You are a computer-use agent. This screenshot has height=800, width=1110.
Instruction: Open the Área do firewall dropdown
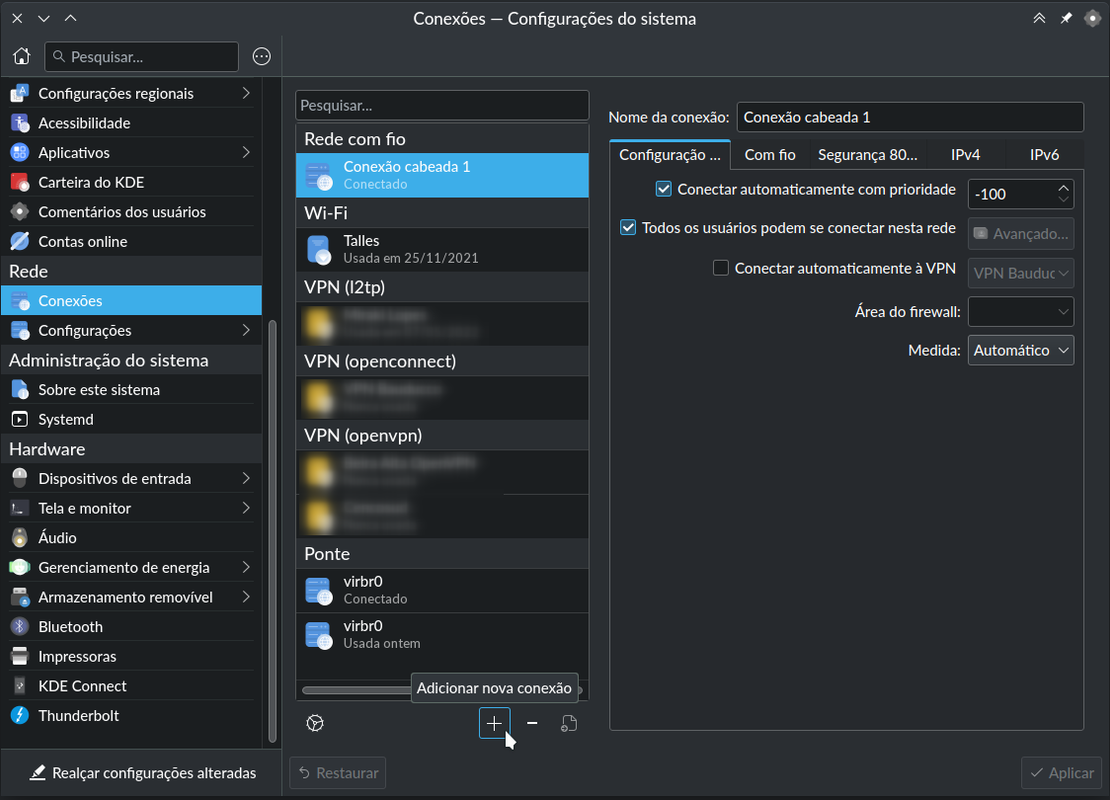tap(1021, 312)
